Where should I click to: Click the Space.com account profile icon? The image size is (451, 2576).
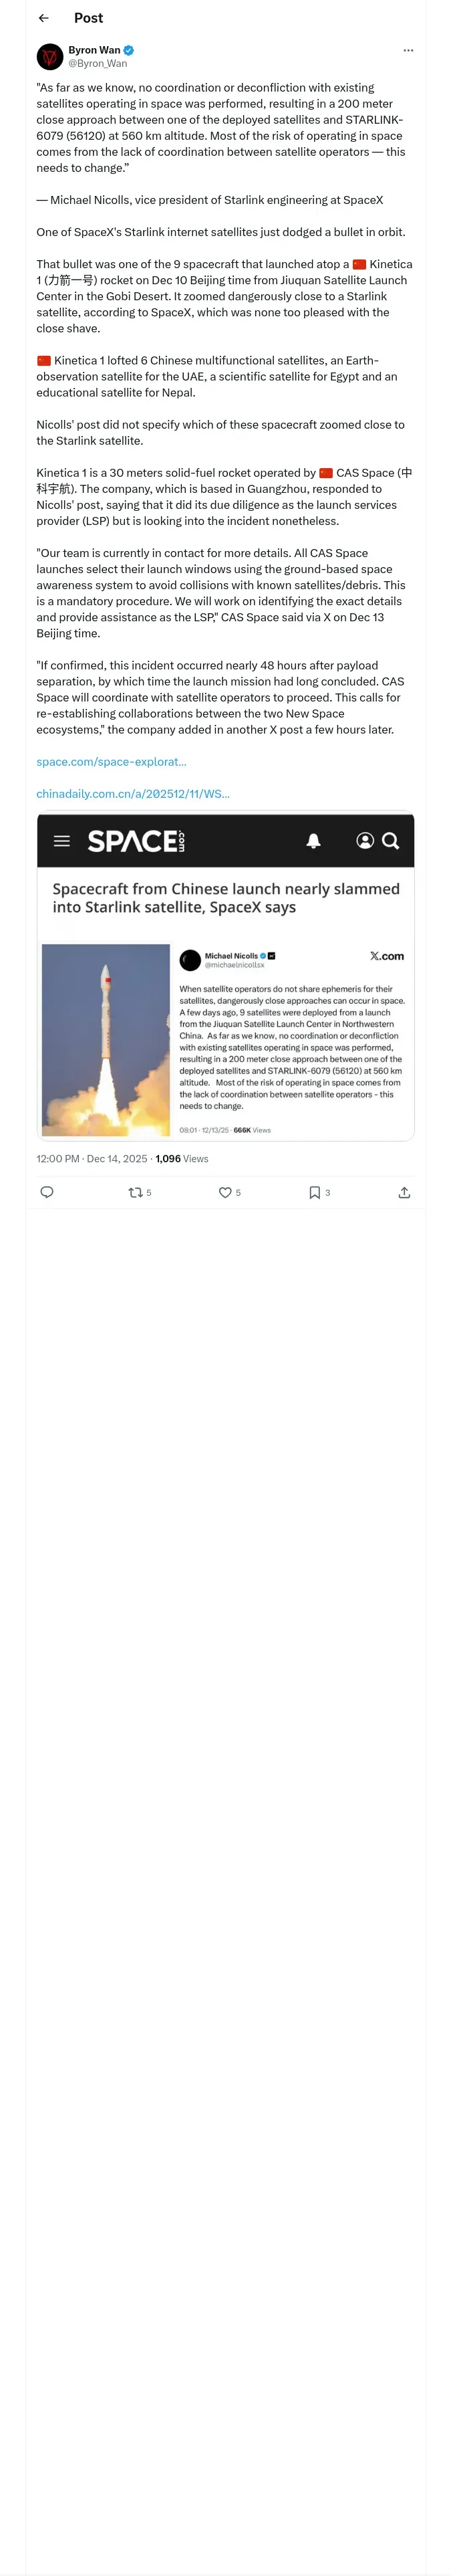(x=365, y=841)
